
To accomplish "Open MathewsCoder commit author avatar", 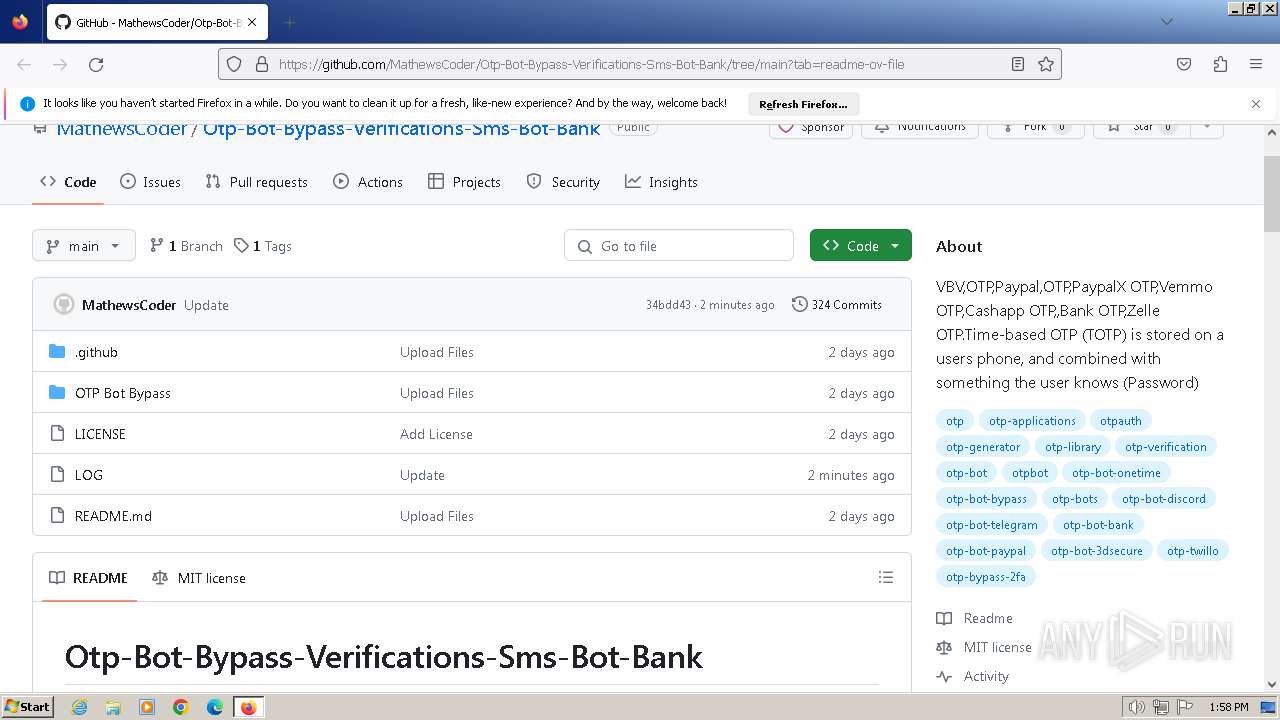I will 64,305.
